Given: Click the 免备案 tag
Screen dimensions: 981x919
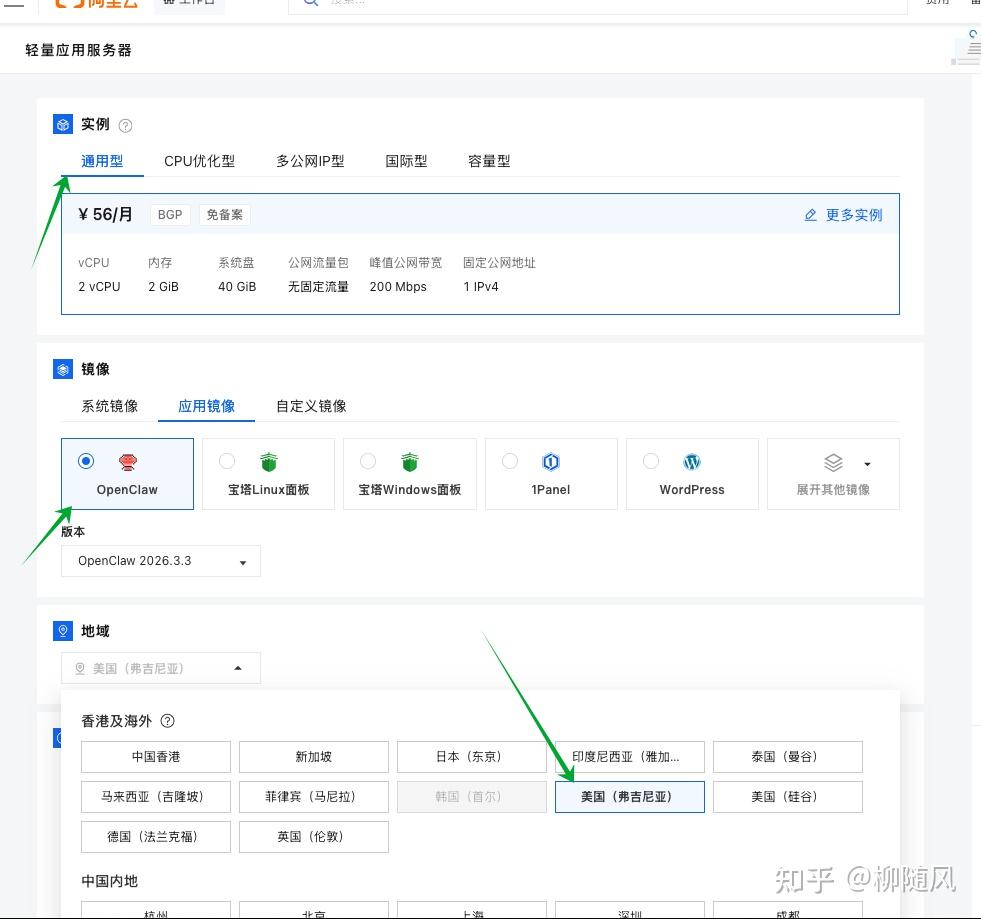Looking at the screenshot, I should point(225,215).
